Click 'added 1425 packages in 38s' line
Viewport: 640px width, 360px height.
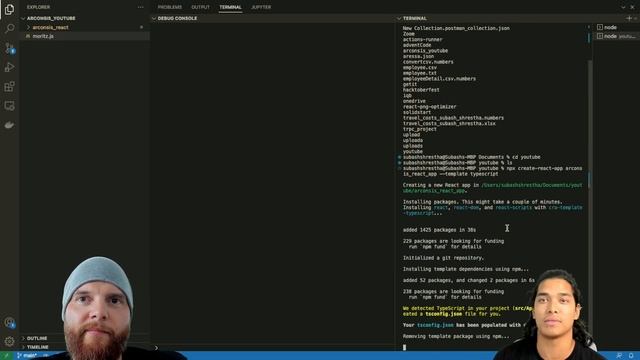(x=439, y=230)
